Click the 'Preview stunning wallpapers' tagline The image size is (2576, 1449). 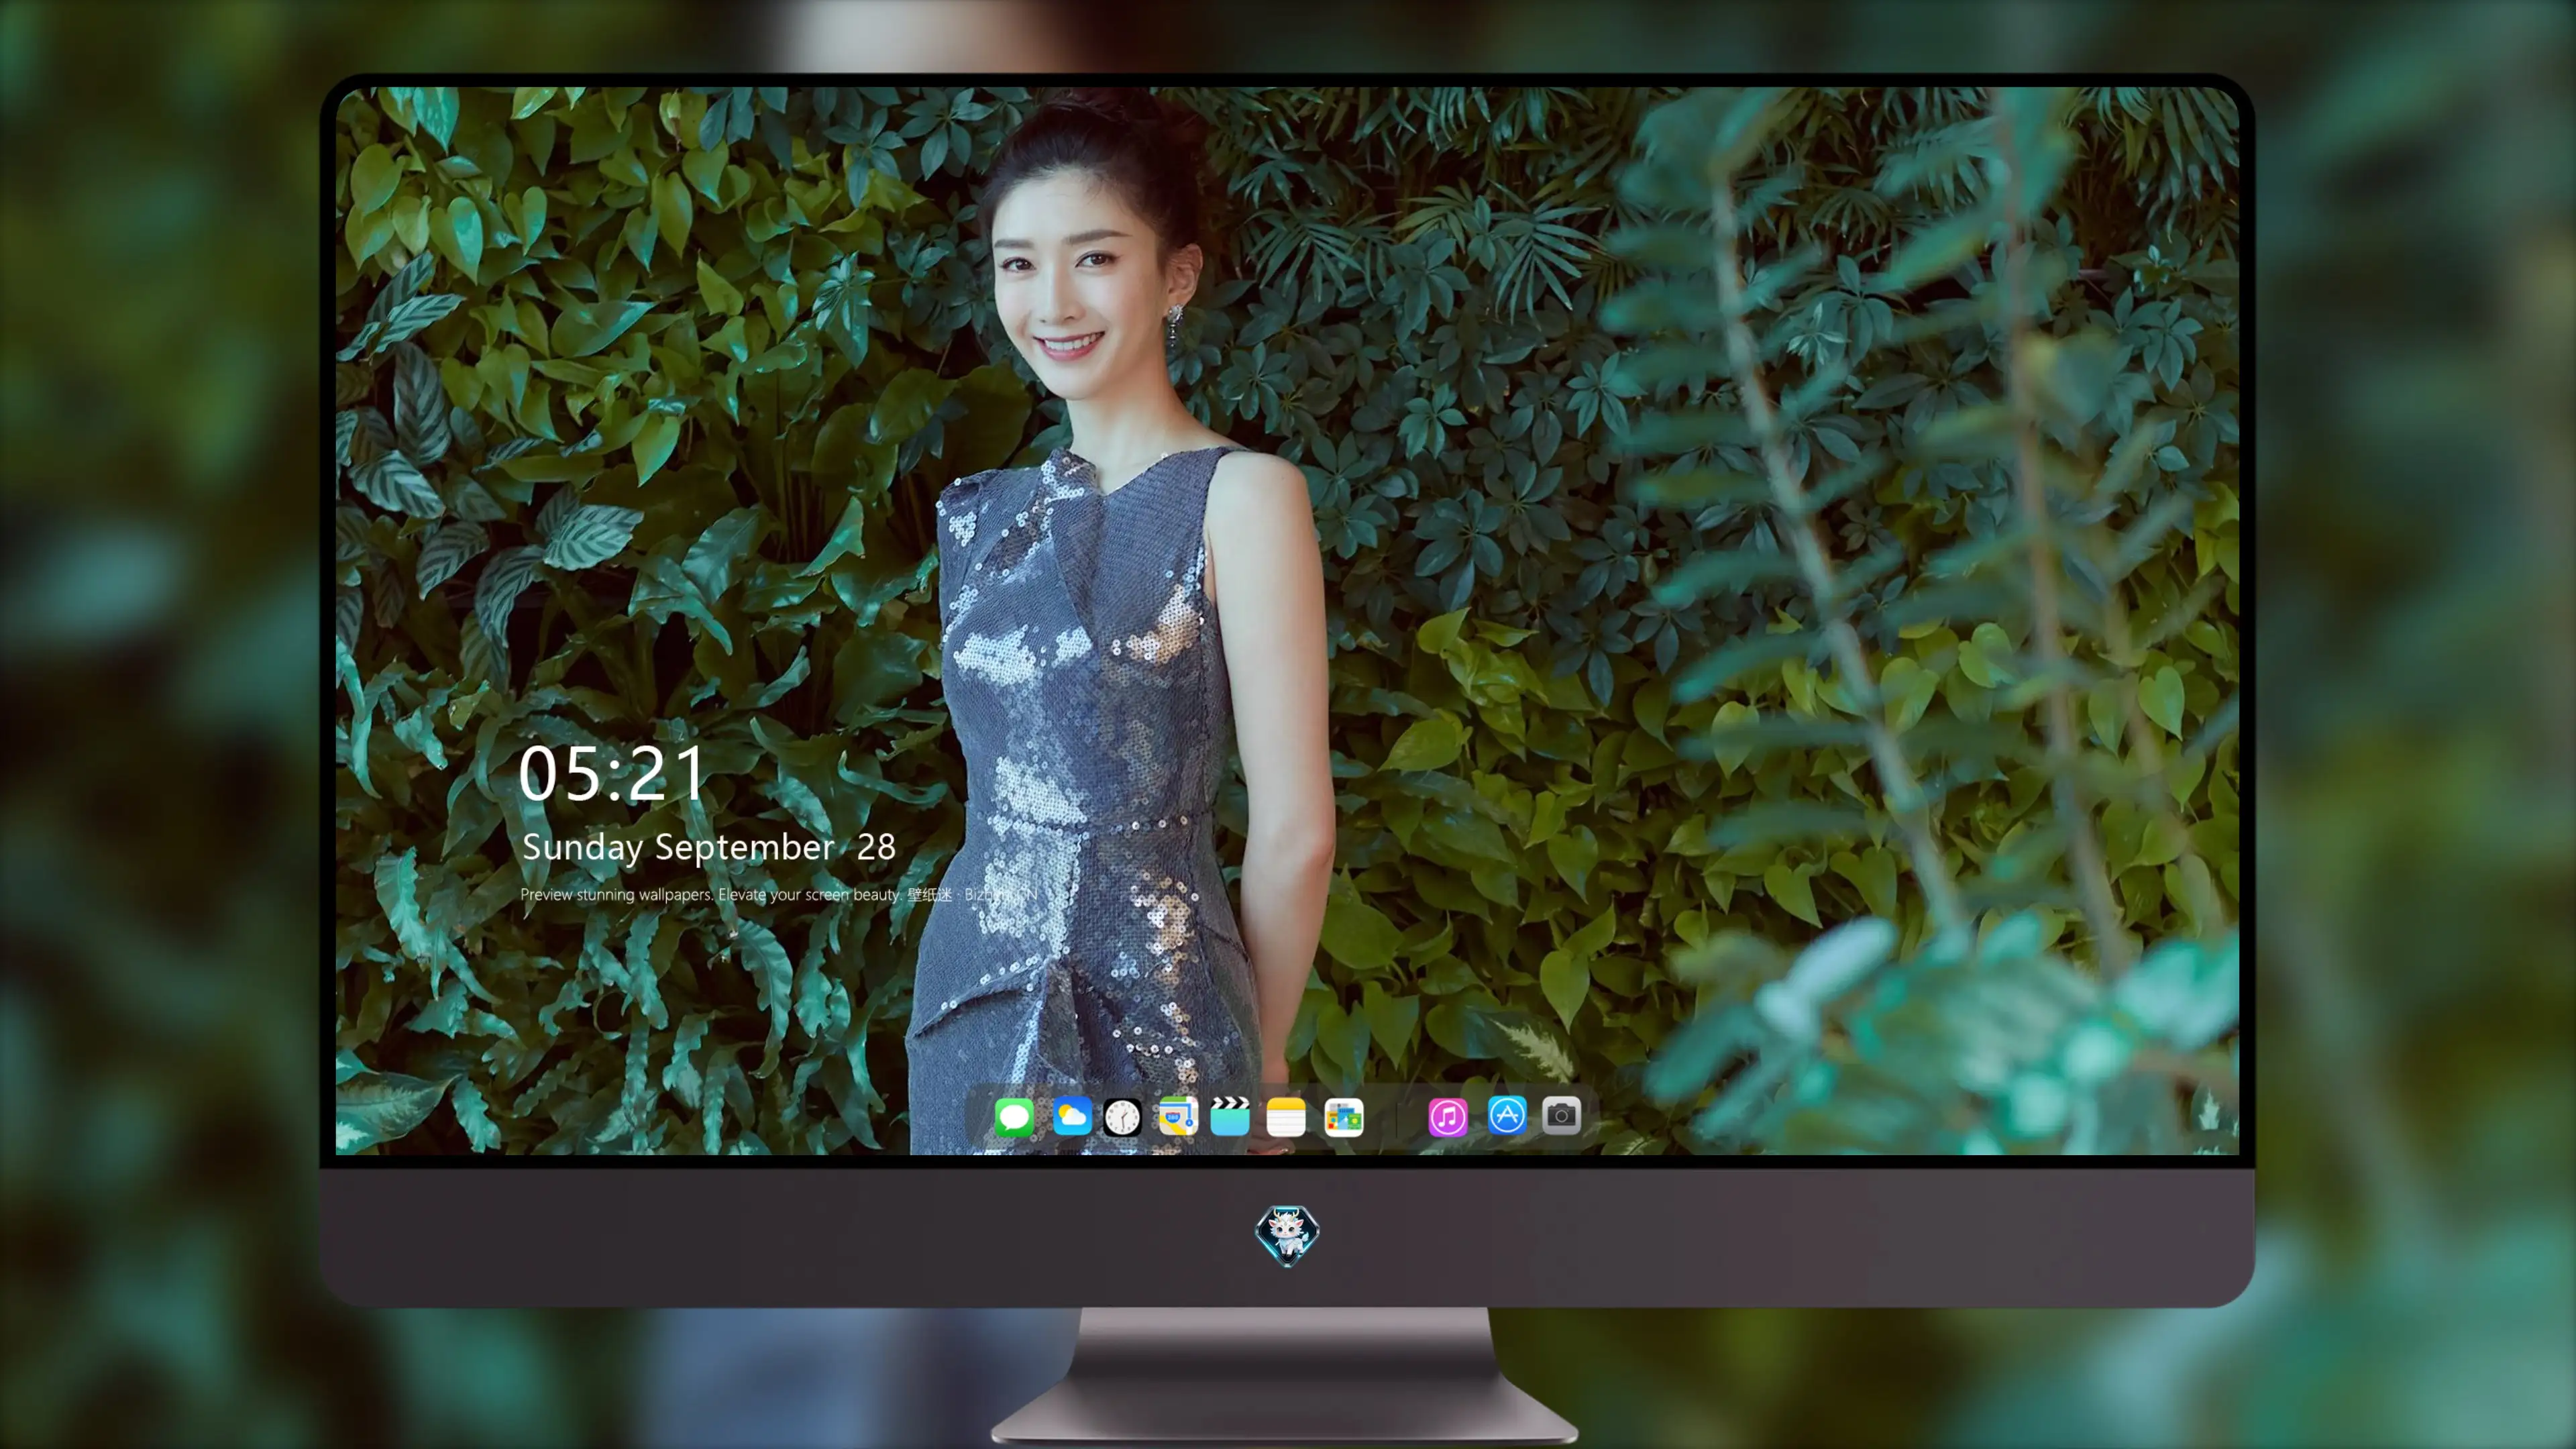[778, 894]
